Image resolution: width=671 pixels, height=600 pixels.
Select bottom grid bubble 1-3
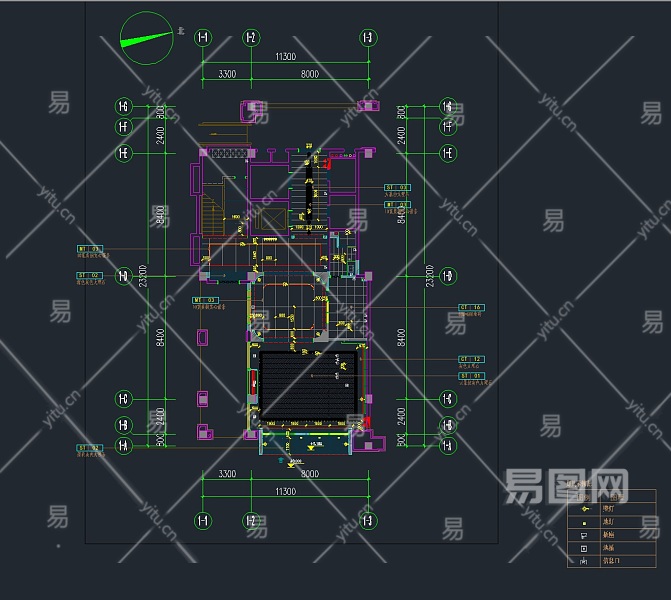click(x=368, y=521)
